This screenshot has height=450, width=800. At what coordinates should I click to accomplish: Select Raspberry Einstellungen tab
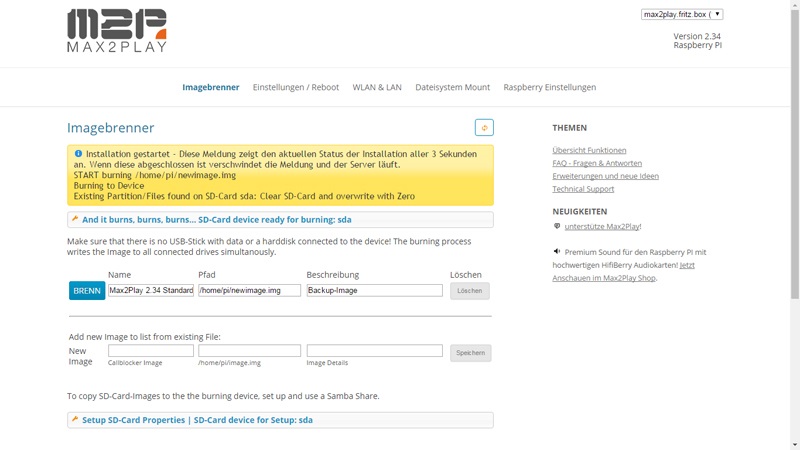(549, 87)
